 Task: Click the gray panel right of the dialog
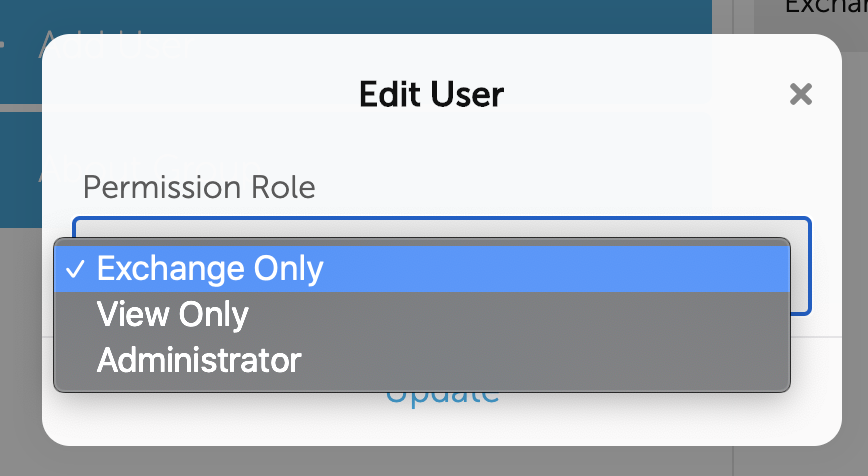[x=855, y=250]
